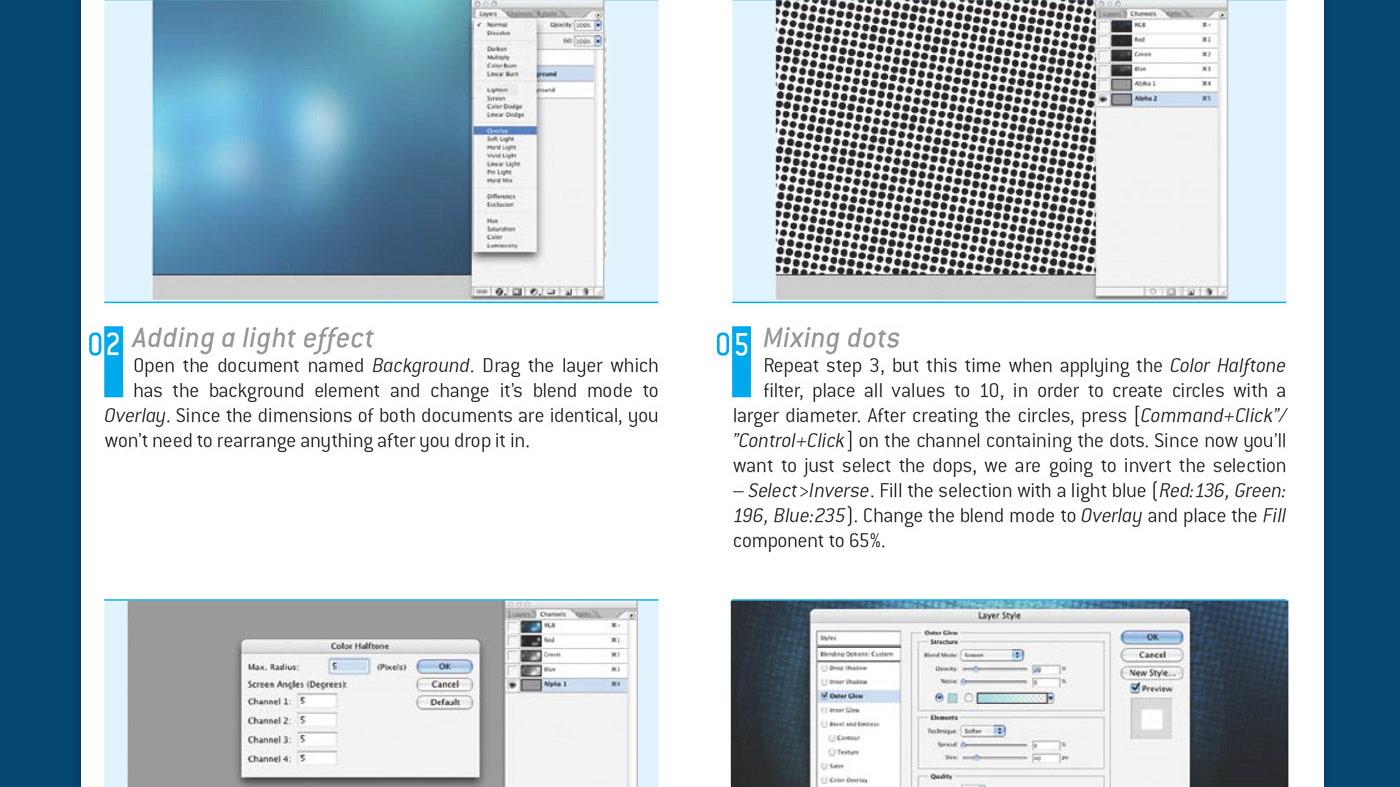
Task: Toggle visibility box of Red channel above Alpha 2
Action: 1103,40
